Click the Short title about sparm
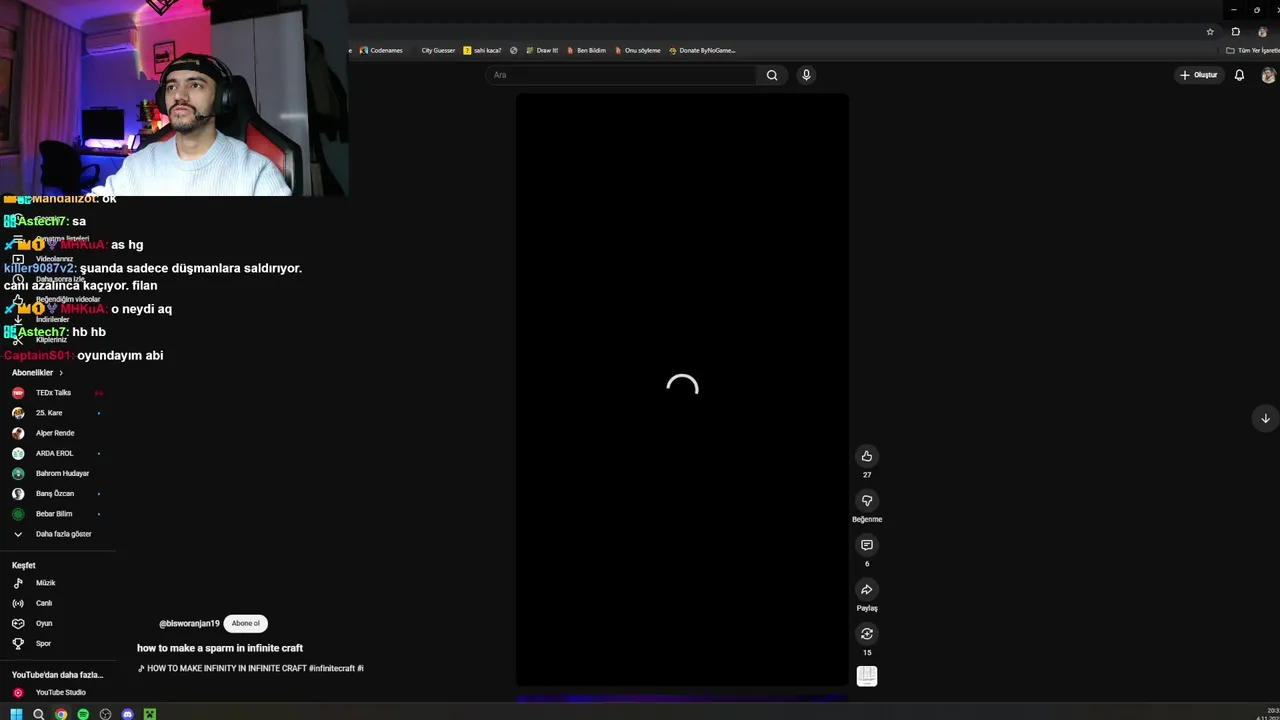 coord(220,648)
